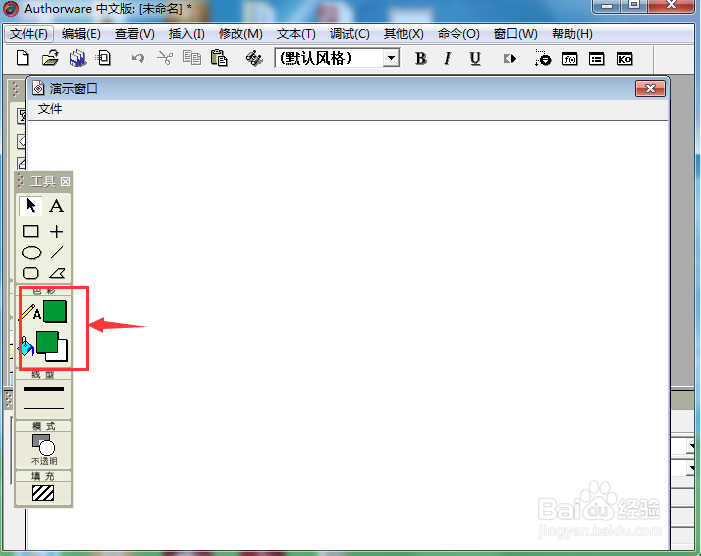Select the thin line style
The image size is (701, 556).
click(44, 408)
